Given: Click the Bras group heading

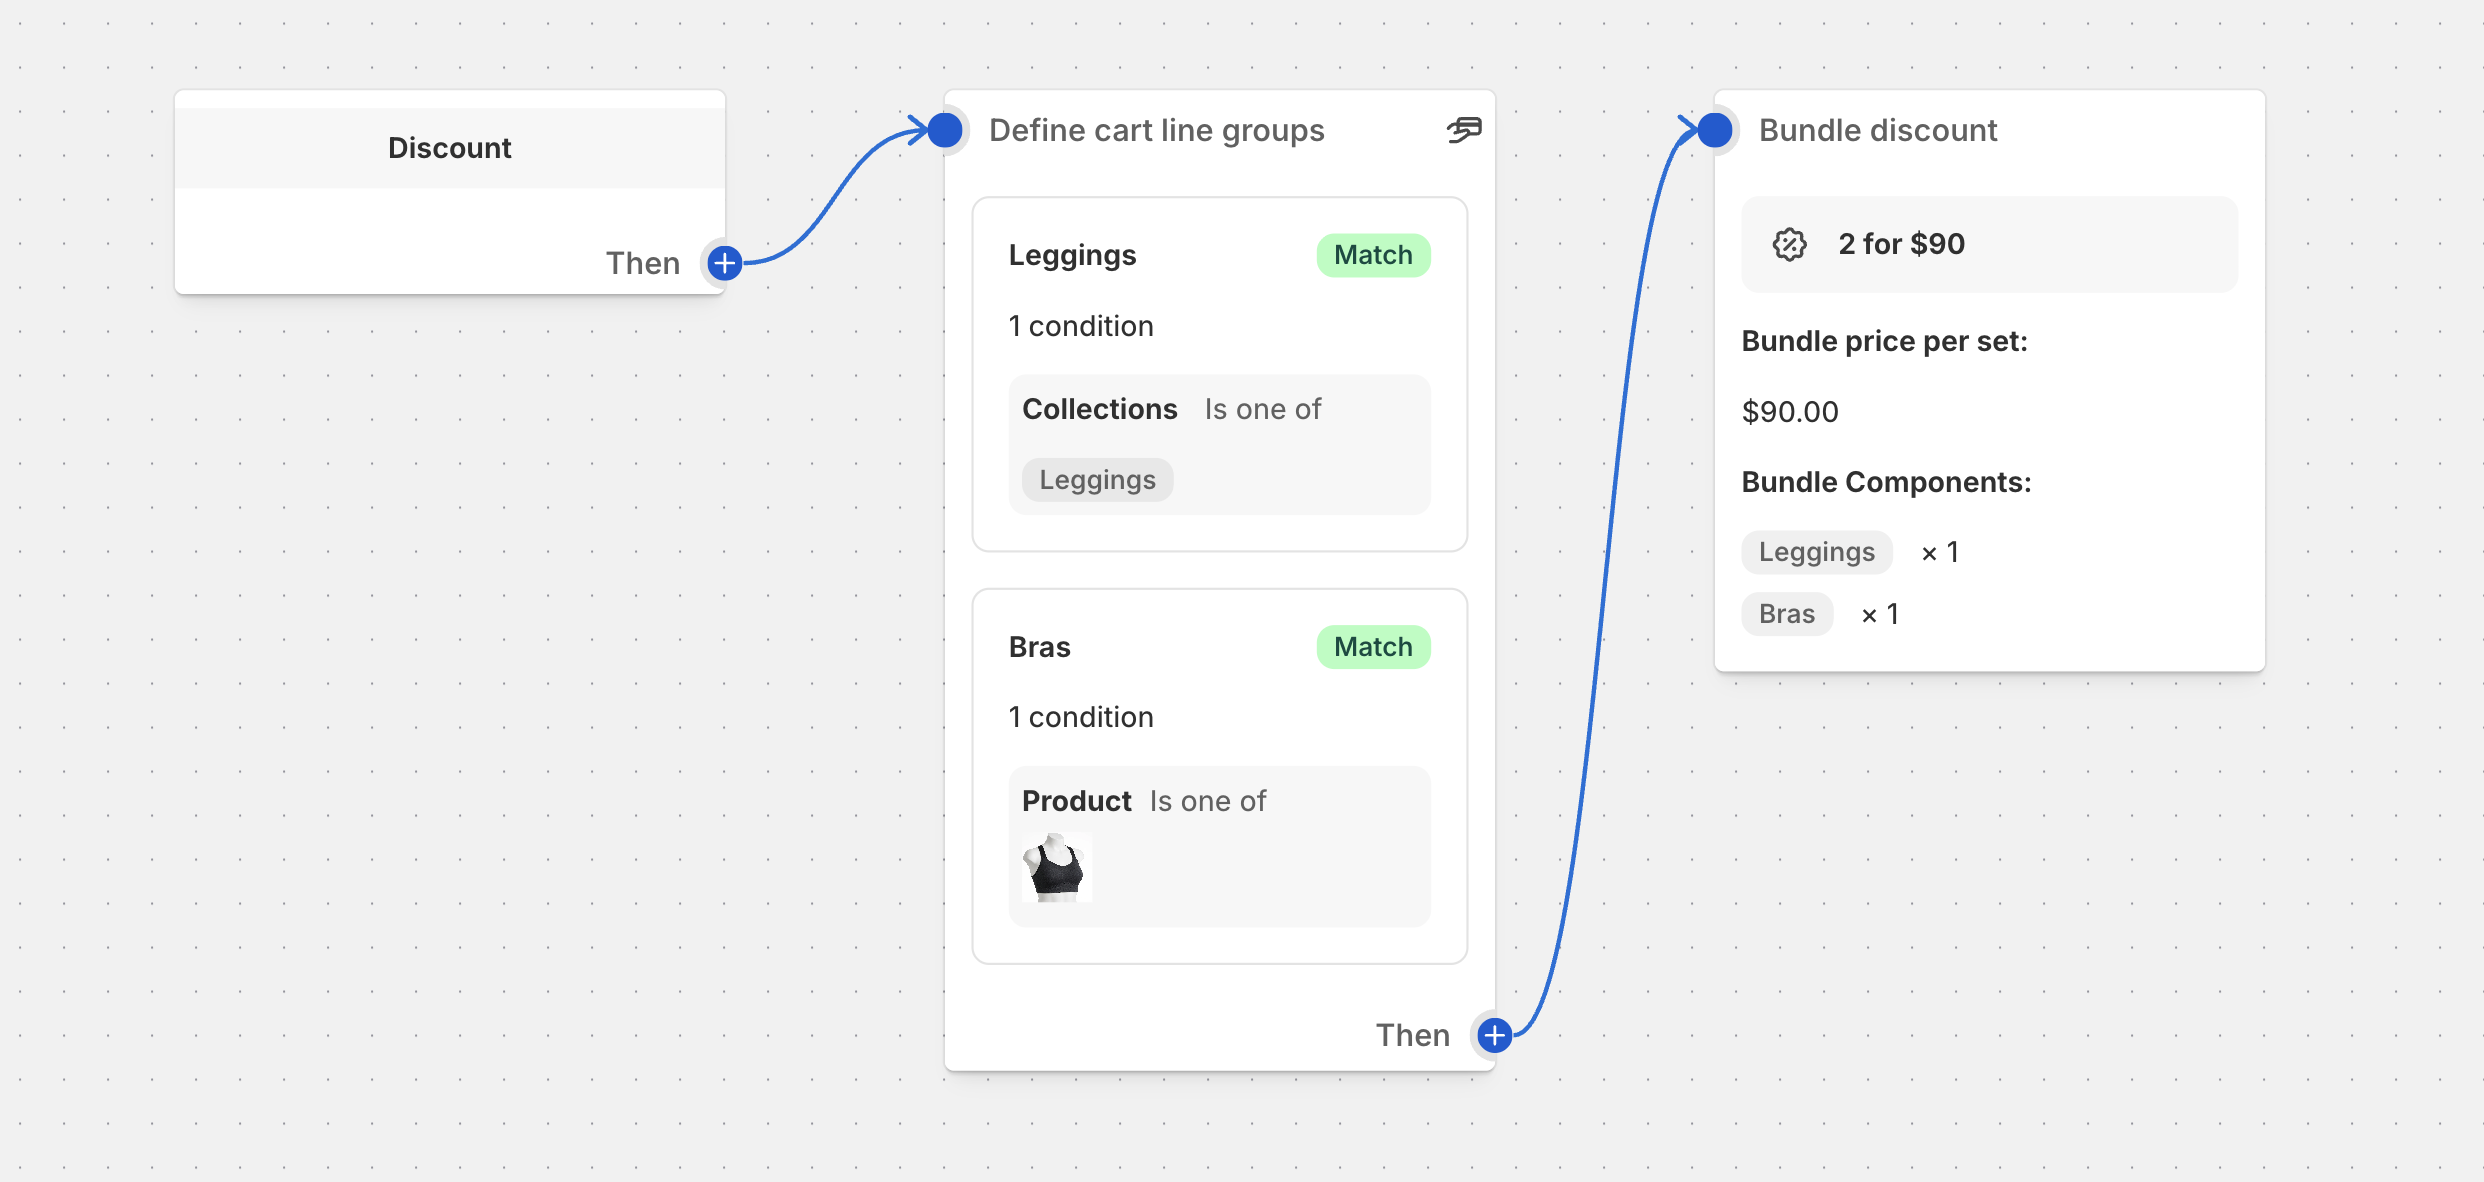Looking at the screenshot, I should (x=1039, y=647).
